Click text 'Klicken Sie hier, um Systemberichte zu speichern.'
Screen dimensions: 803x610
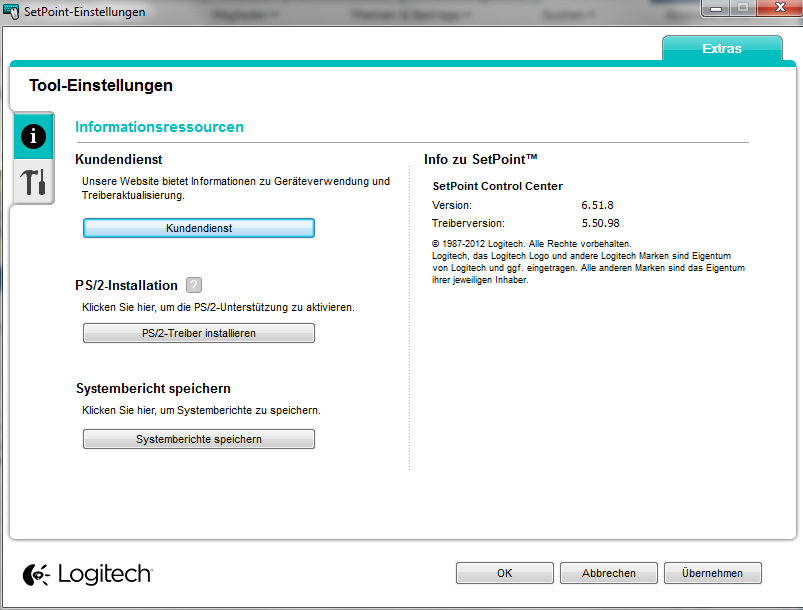tap(201, 410)
